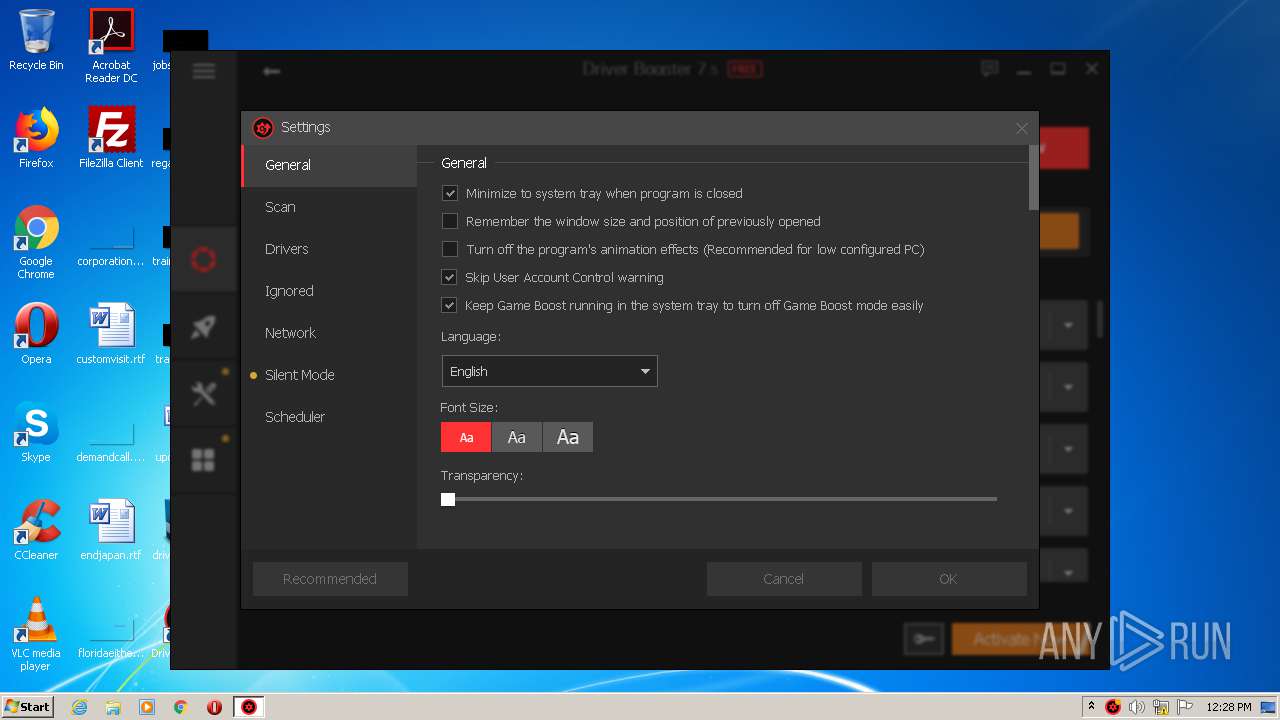Viewport: 1280px width, 720px height.
Task: Toggle Minimize to system tray checkbox
Action: tap(450, 193)
